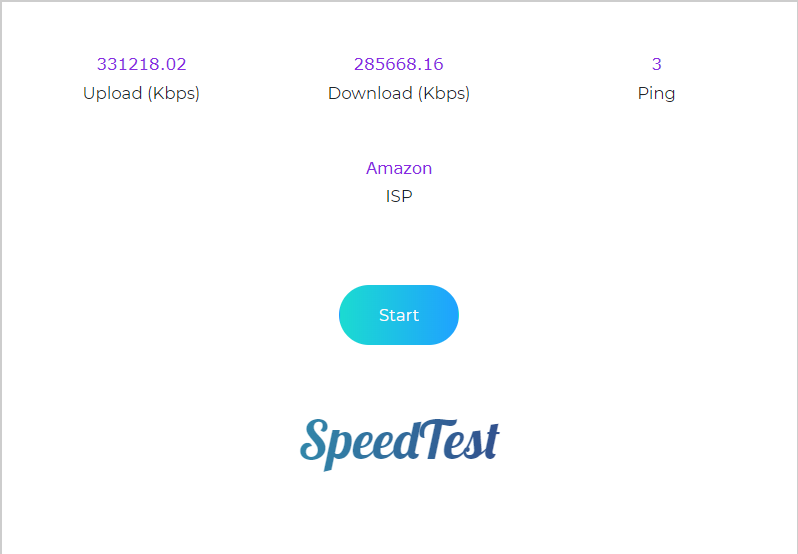Image resolution: width=798 pixels, height=554 pixels.
Task: Click the Upload (Kbps) label
Action: coord(141,93)
